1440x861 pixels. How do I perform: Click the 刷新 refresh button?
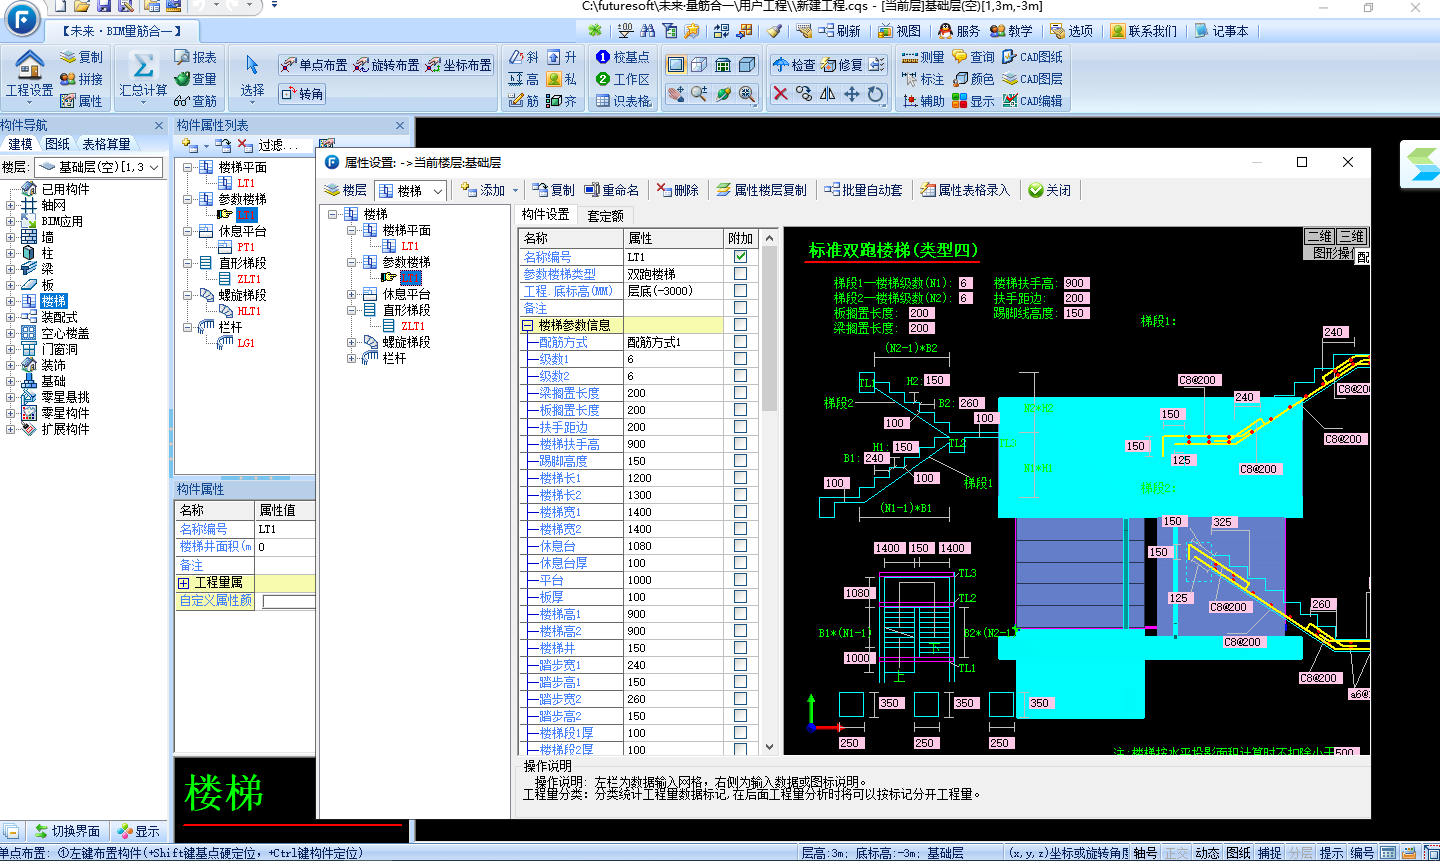point(839,31)
